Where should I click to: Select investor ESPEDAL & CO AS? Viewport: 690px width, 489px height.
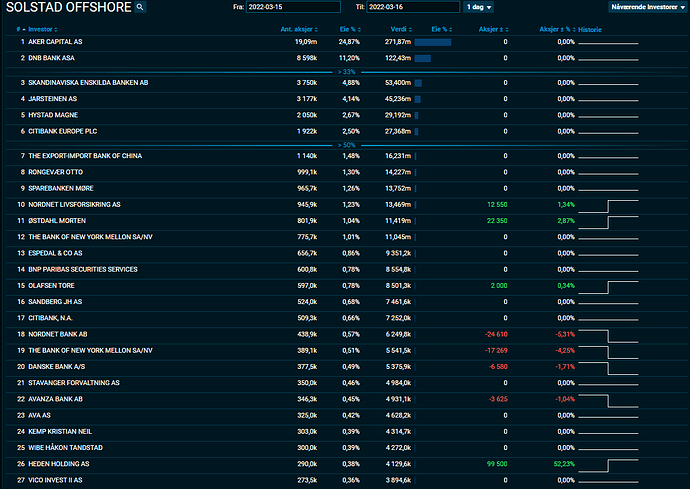(55, 254)
